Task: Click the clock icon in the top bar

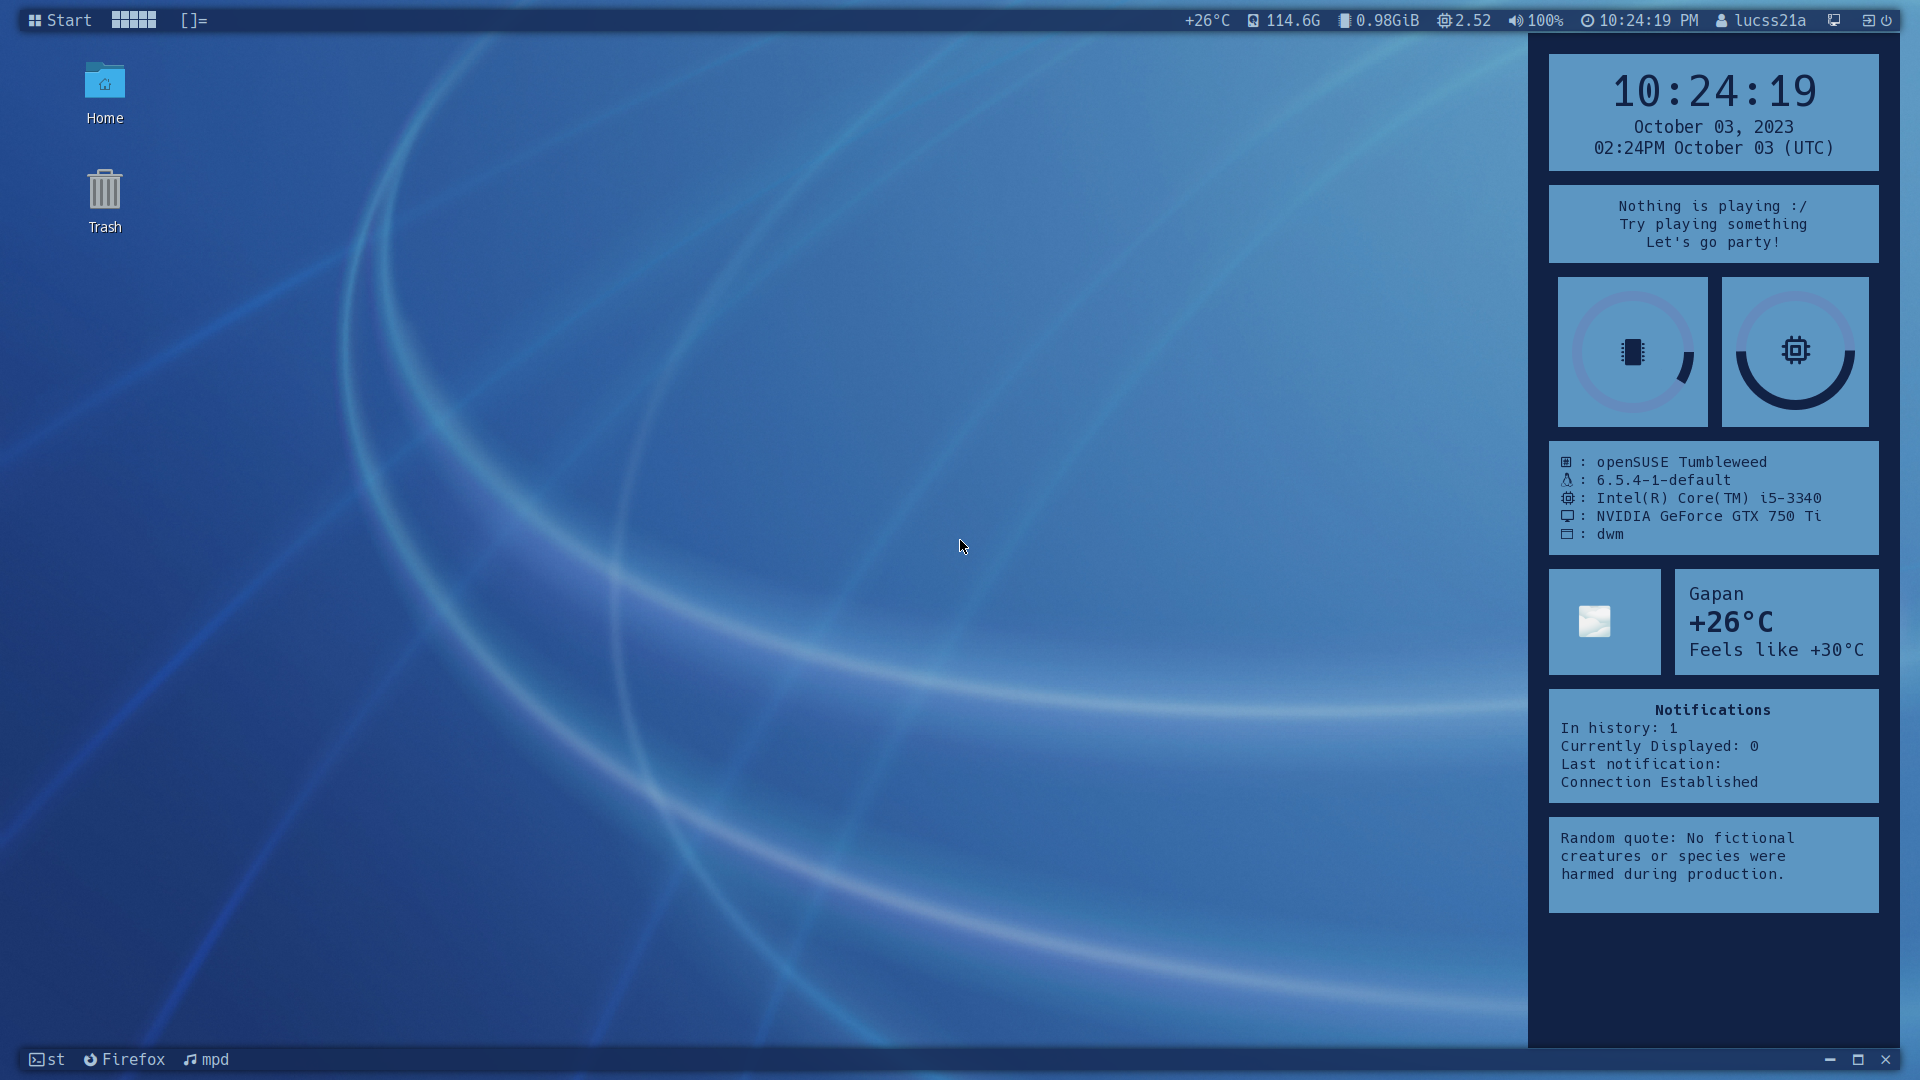Action: [x=1587, y=20]
